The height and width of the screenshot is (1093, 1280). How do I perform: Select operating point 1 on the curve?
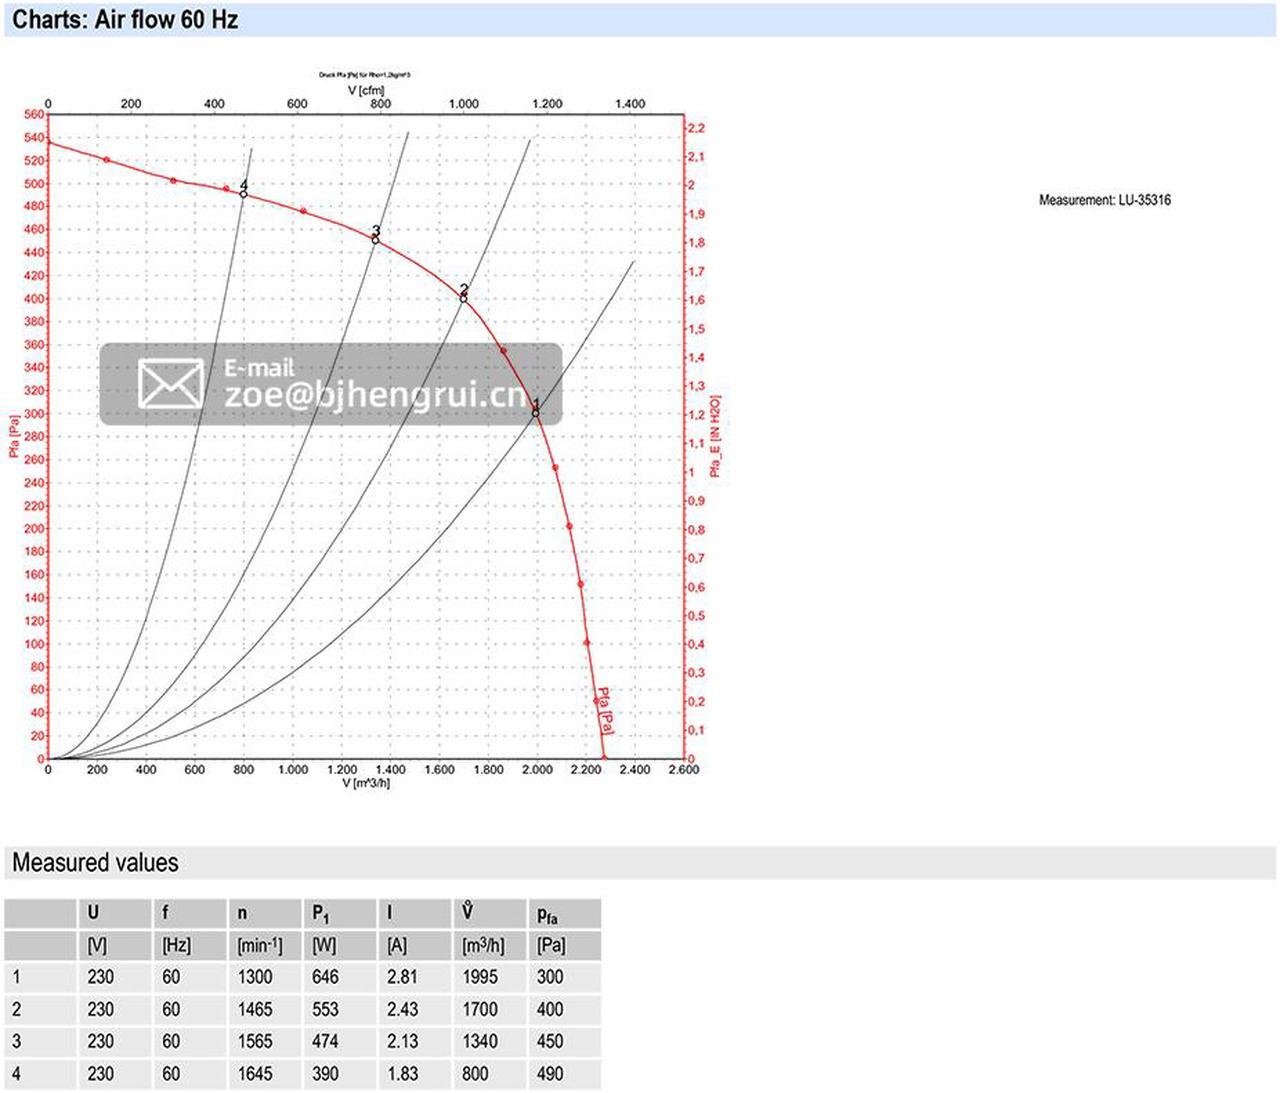click(x=536, y=413)
